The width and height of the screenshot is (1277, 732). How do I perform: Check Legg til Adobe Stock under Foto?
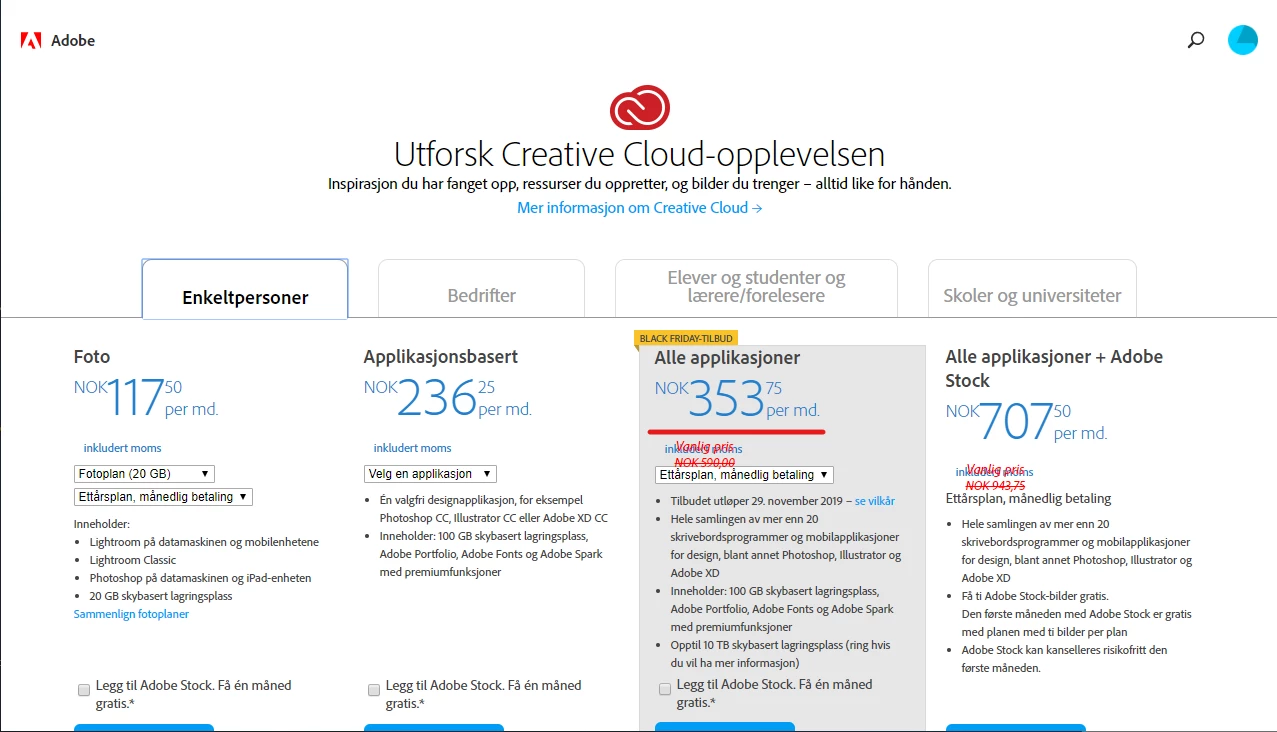84,690
